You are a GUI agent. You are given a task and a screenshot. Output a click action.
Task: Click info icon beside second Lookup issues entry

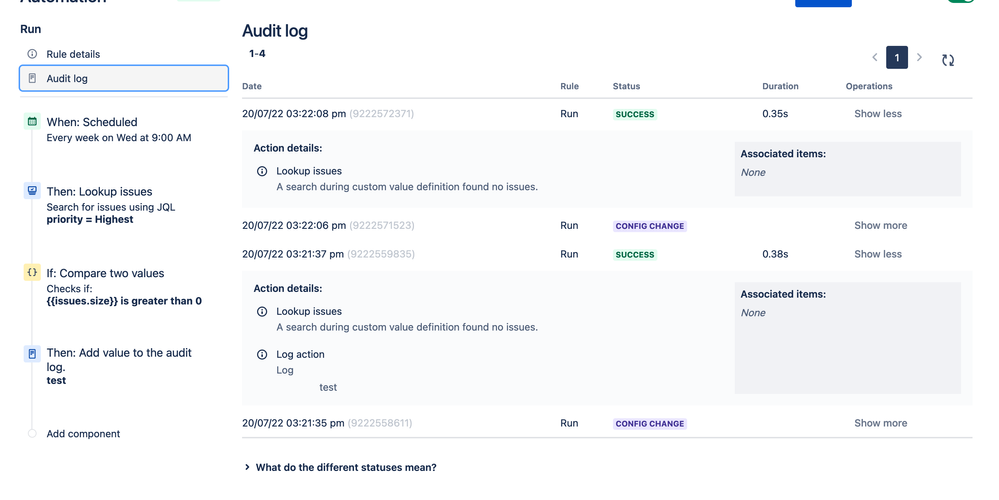pyautogui.click(x=262, y=311)
